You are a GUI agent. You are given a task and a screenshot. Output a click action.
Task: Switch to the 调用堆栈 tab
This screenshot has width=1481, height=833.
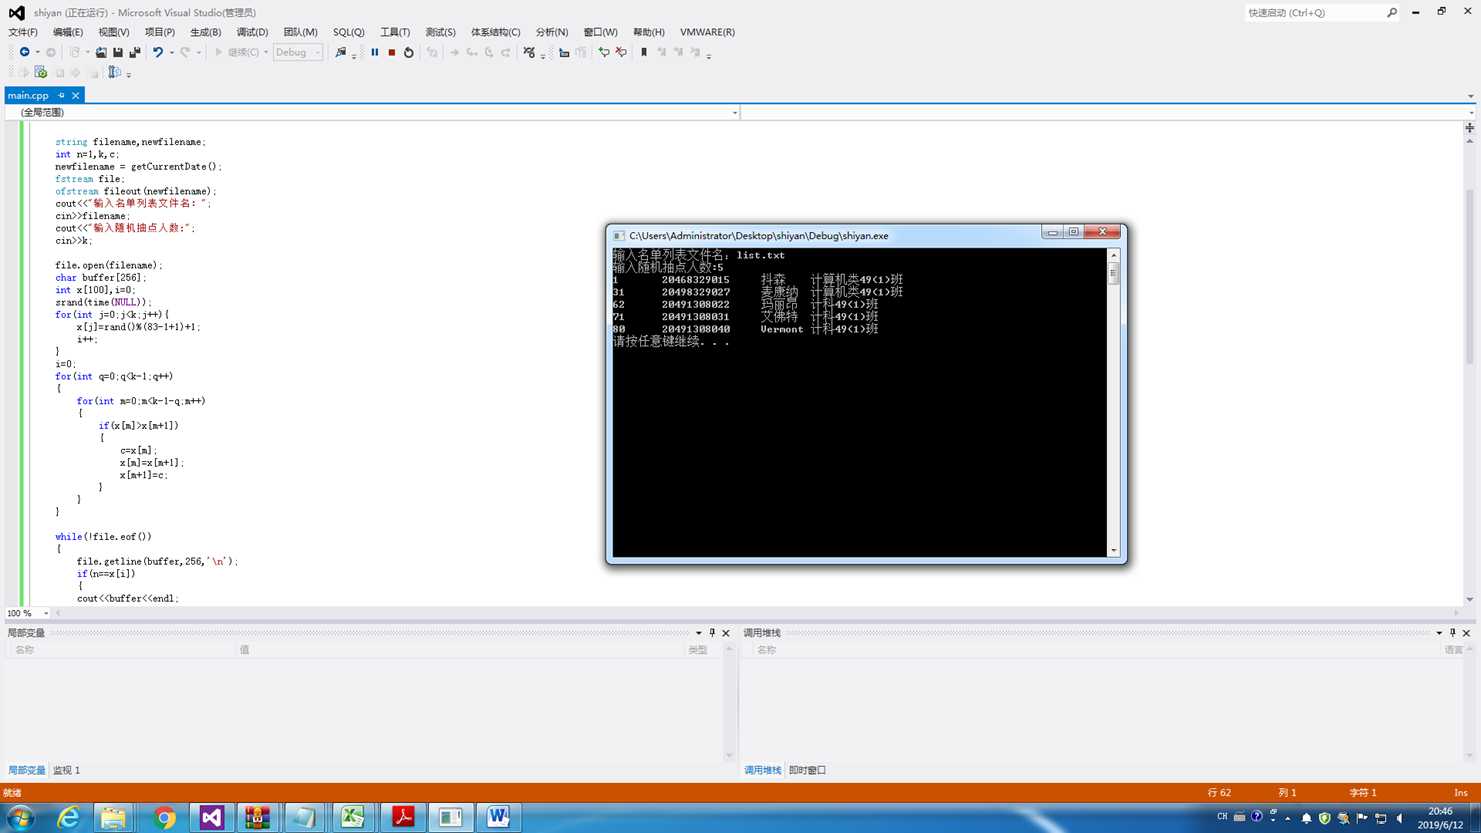(763, 770)
